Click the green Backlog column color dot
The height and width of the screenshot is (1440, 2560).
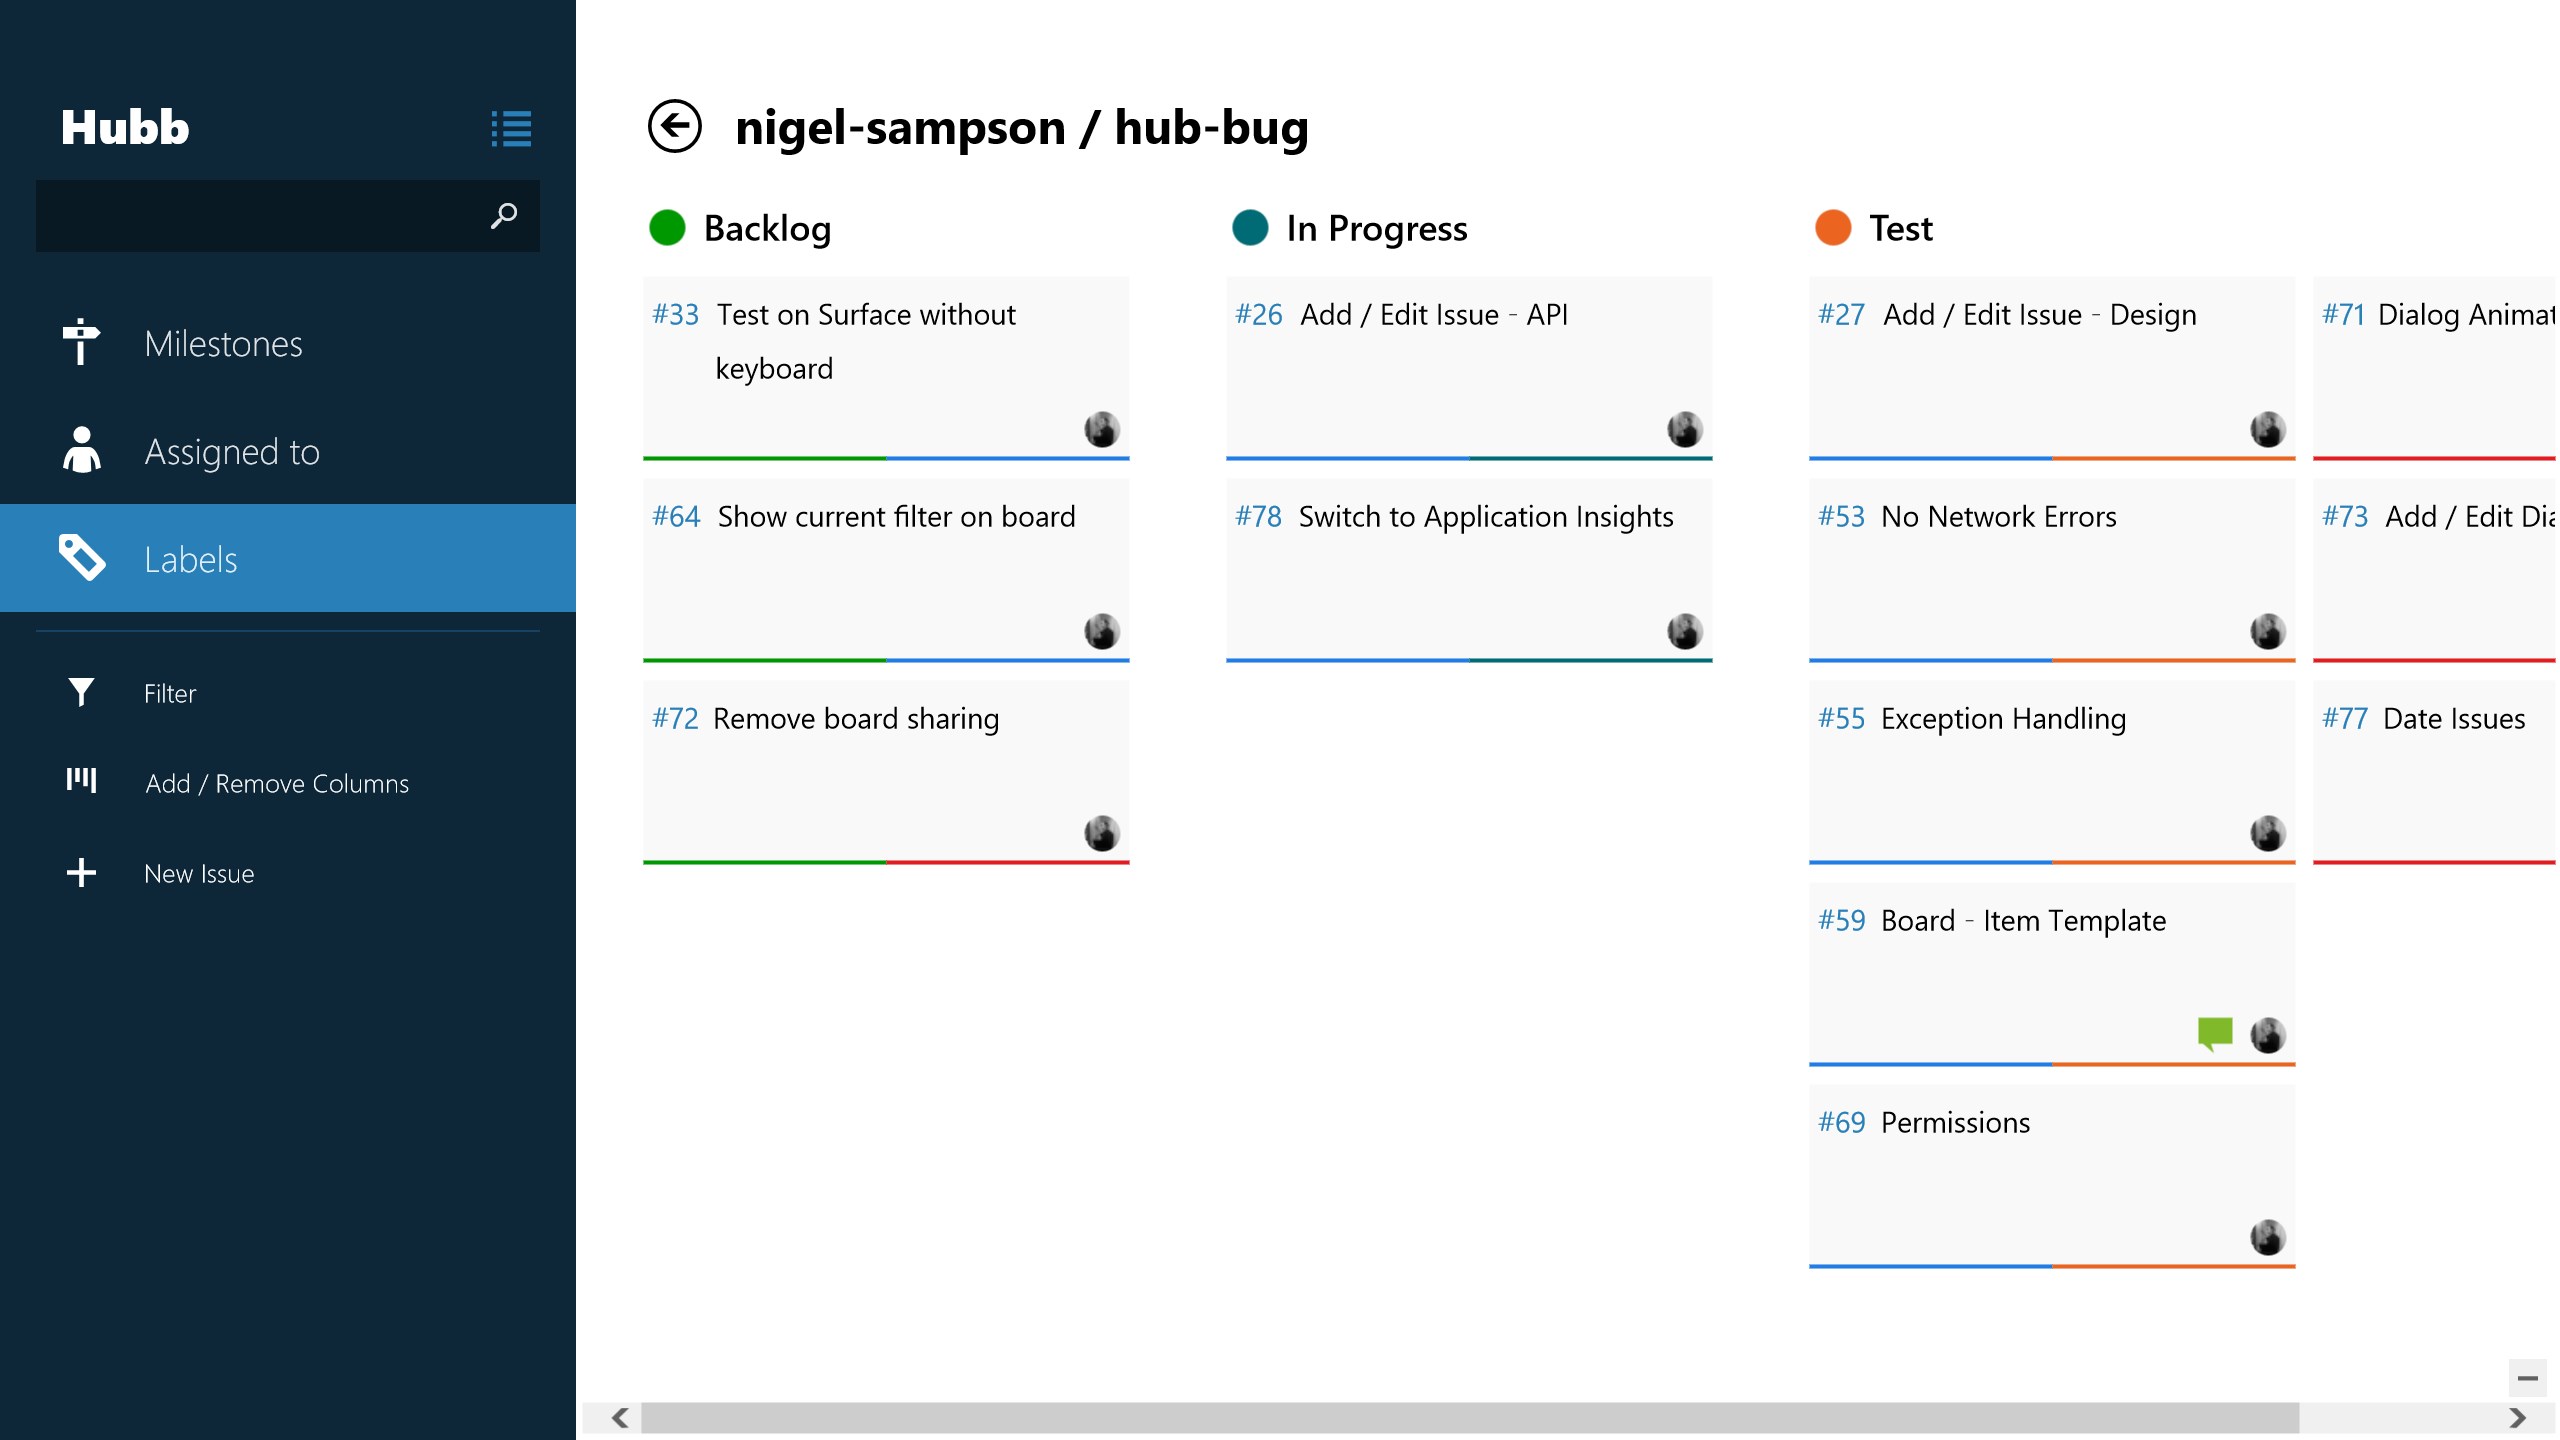click(x=667, y=228)
